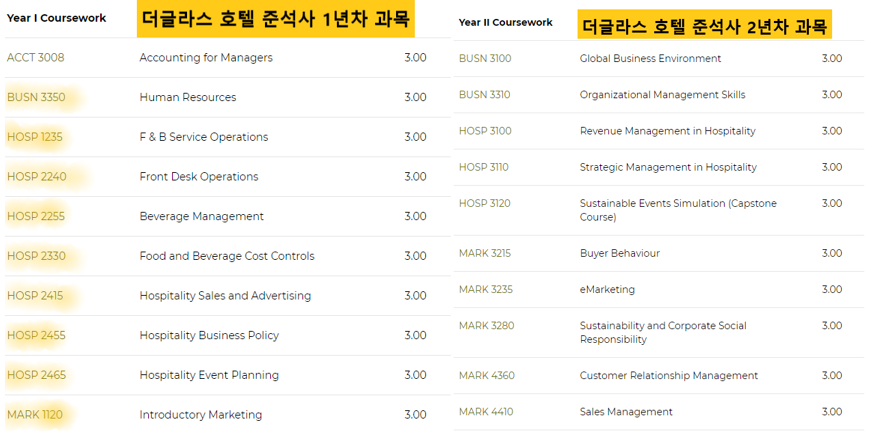
Task: Select Global Business Environment text
Action: [651, 58]
